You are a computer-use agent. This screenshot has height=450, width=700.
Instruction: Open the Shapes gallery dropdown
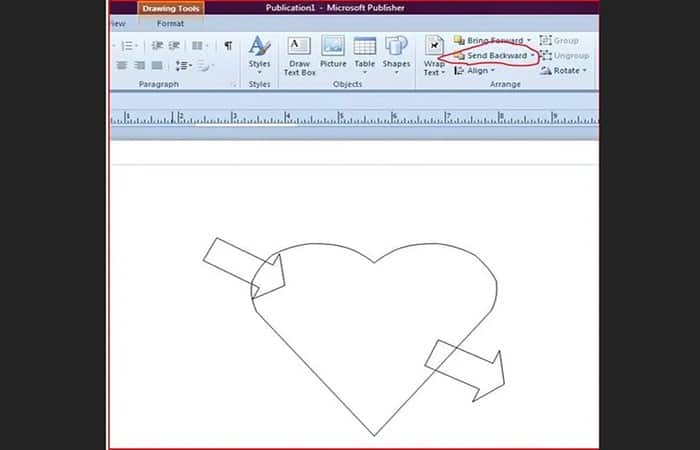(396, 72)
